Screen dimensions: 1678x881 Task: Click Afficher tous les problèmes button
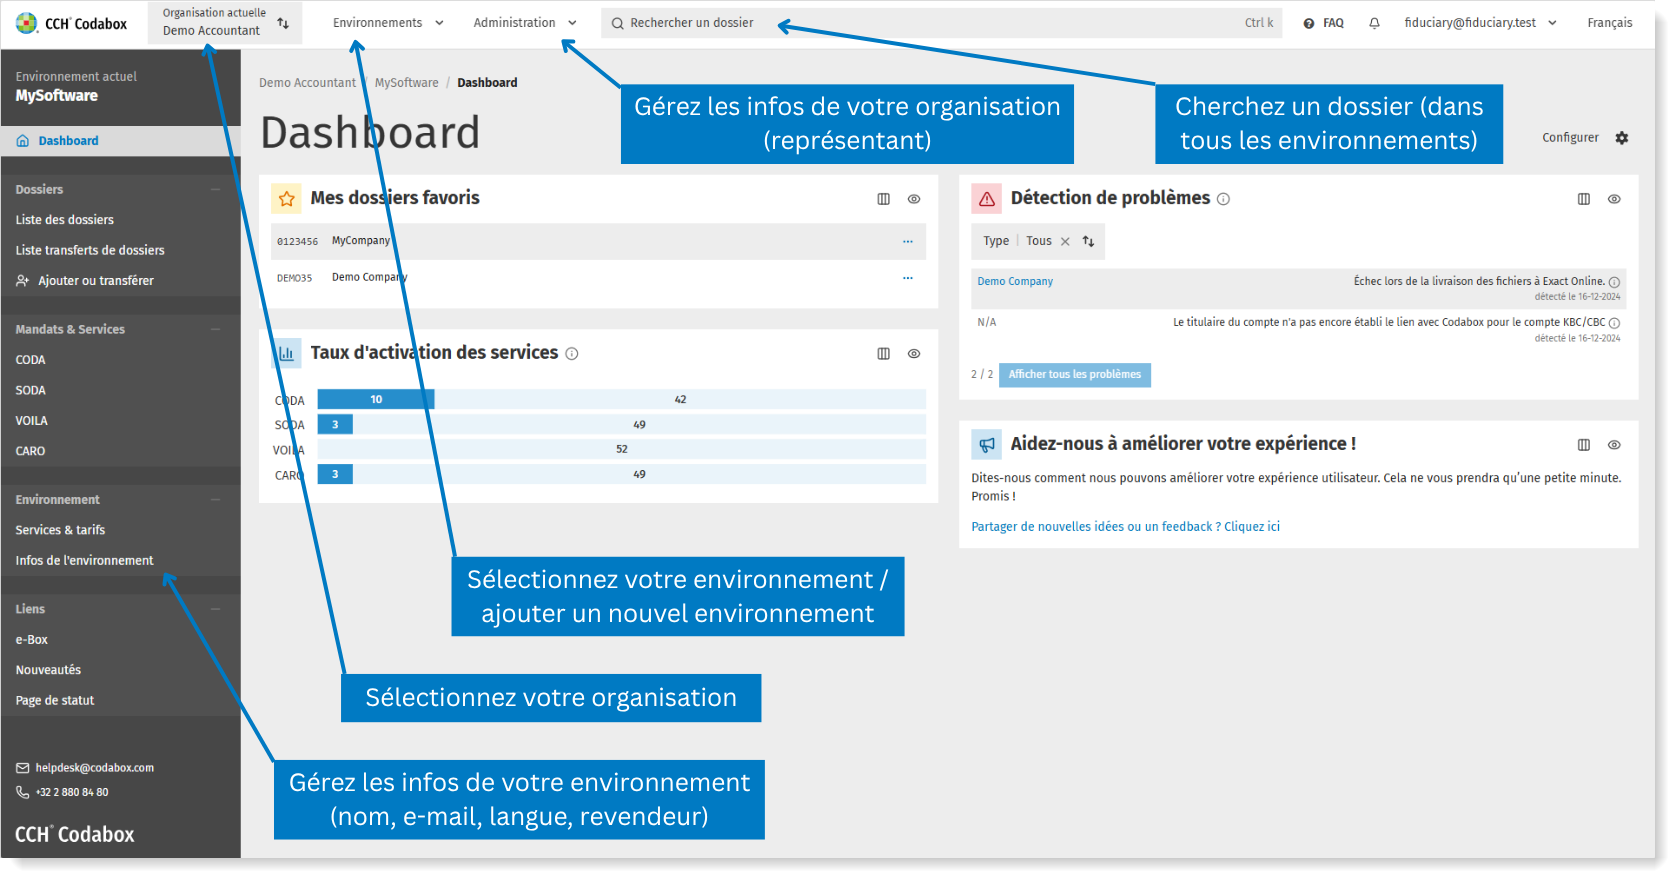[x=1075, y=375]
